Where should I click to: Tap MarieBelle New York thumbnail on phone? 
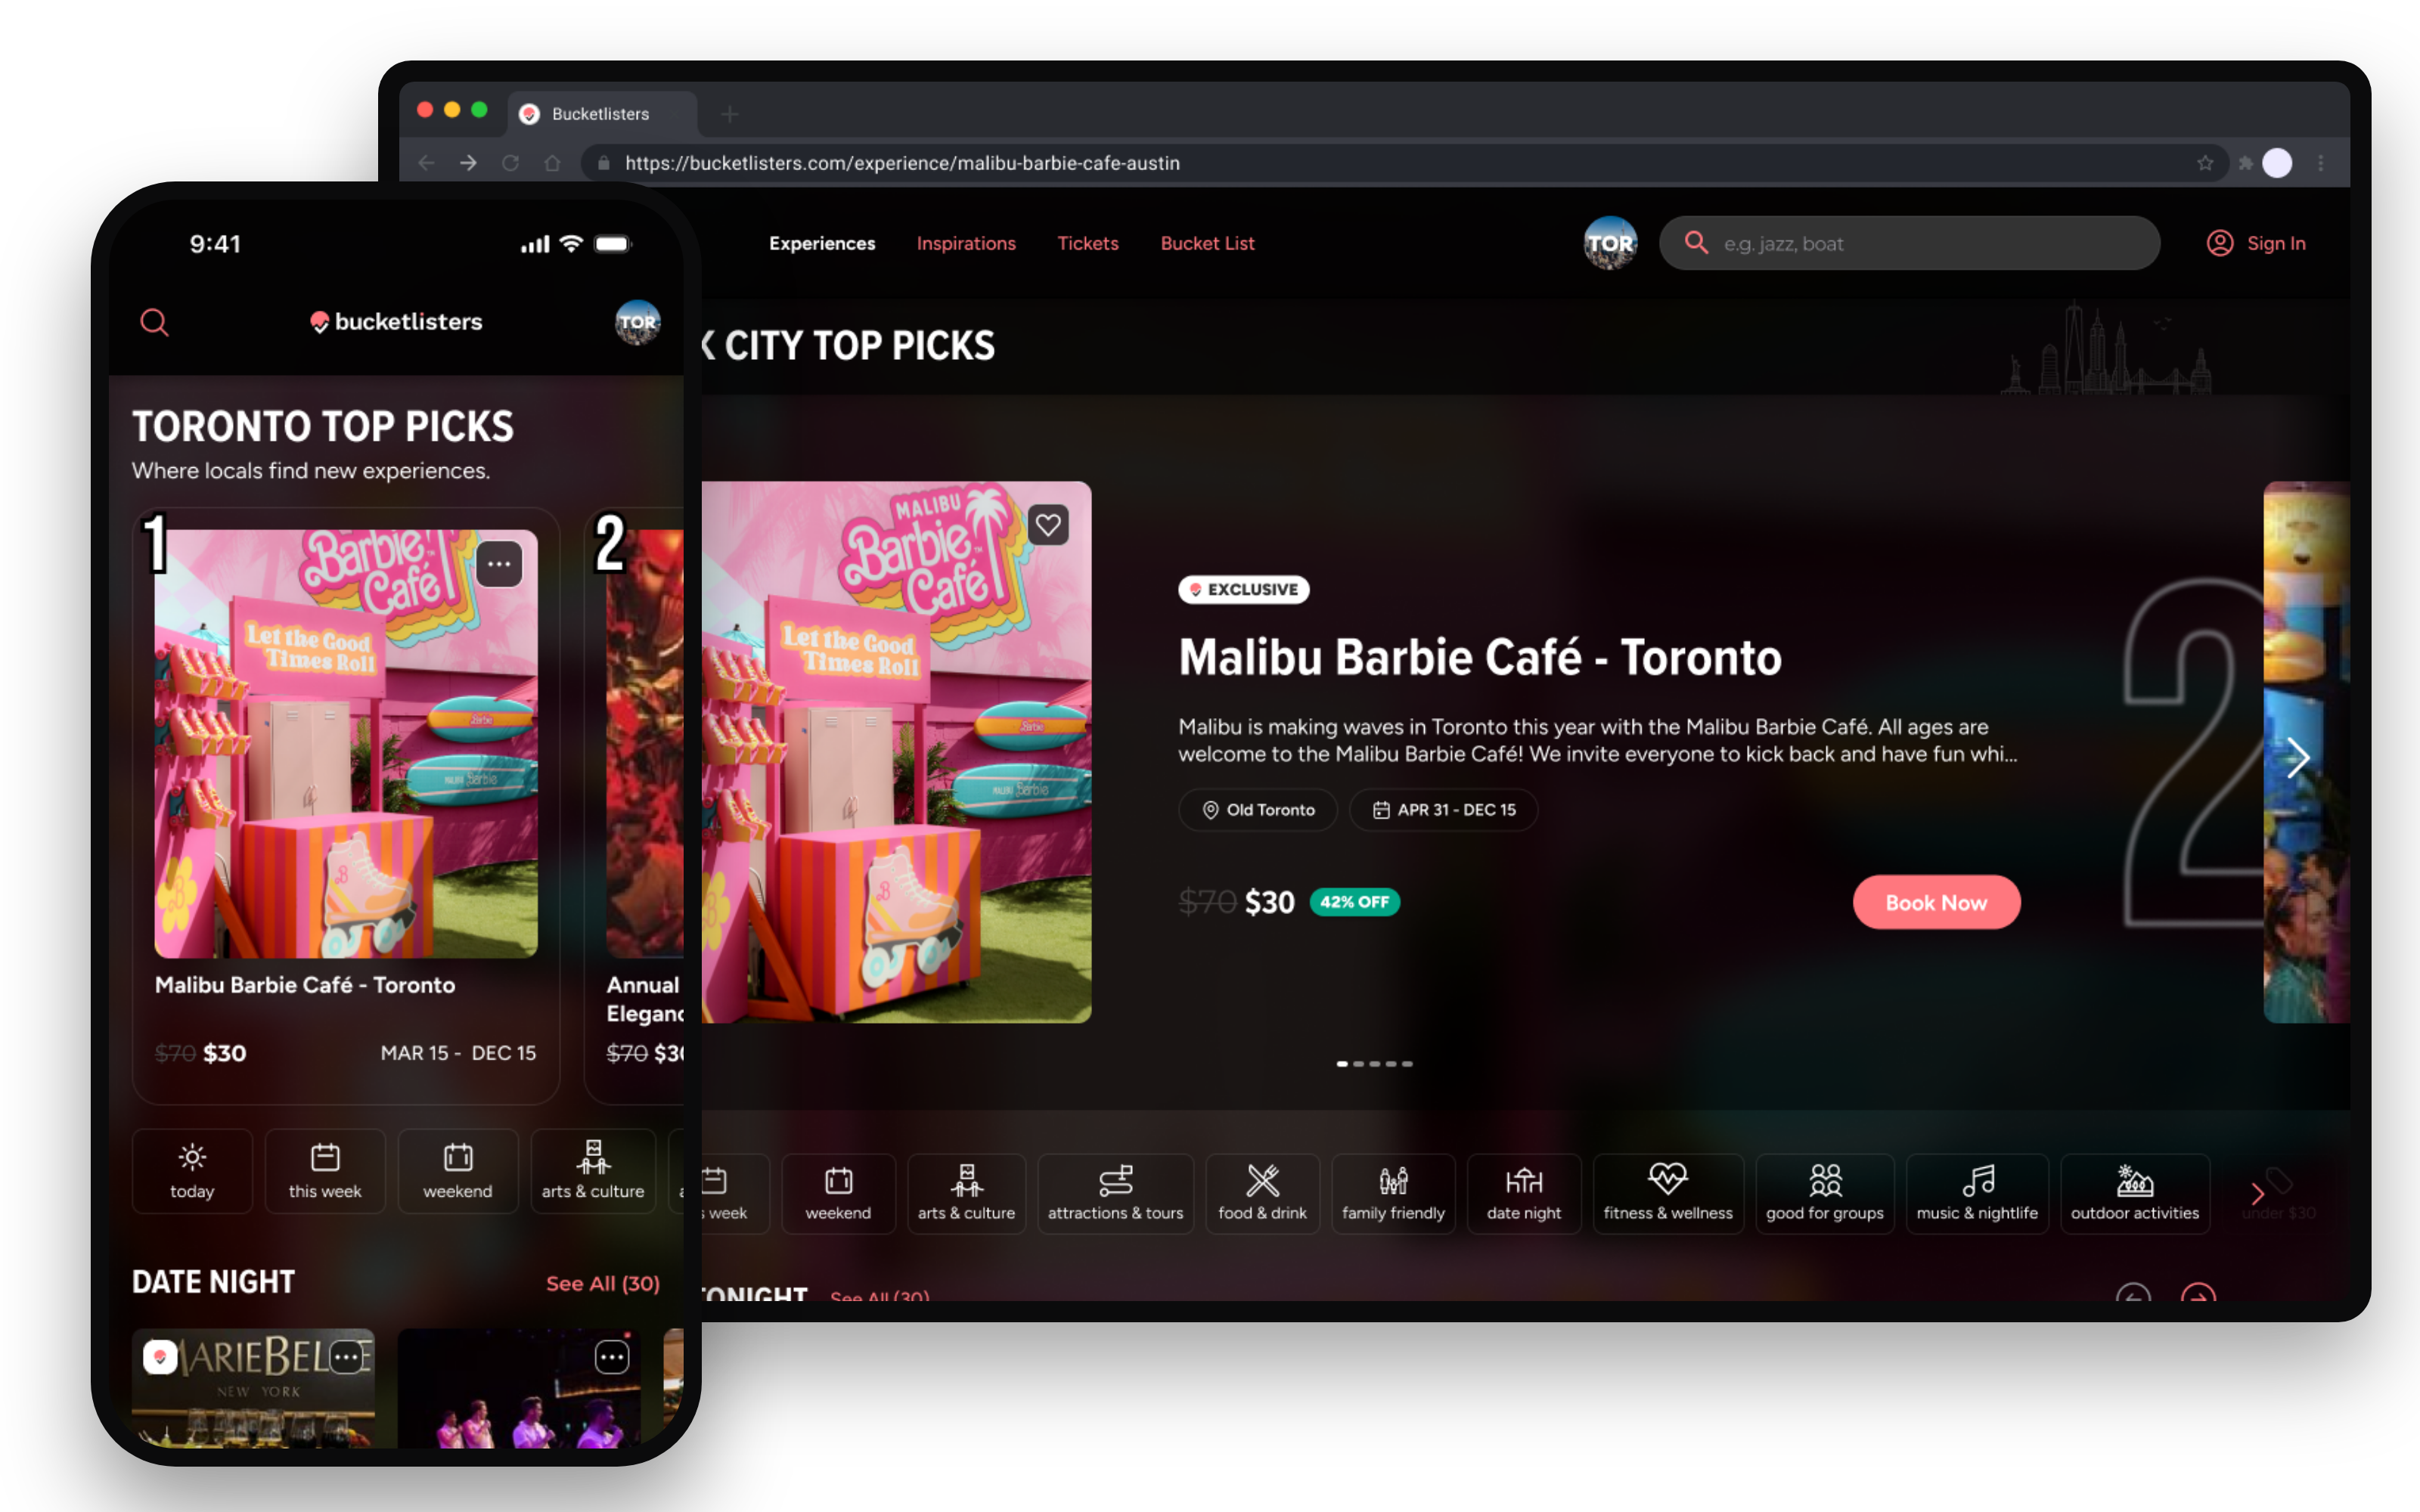[x=254, y=1388]
